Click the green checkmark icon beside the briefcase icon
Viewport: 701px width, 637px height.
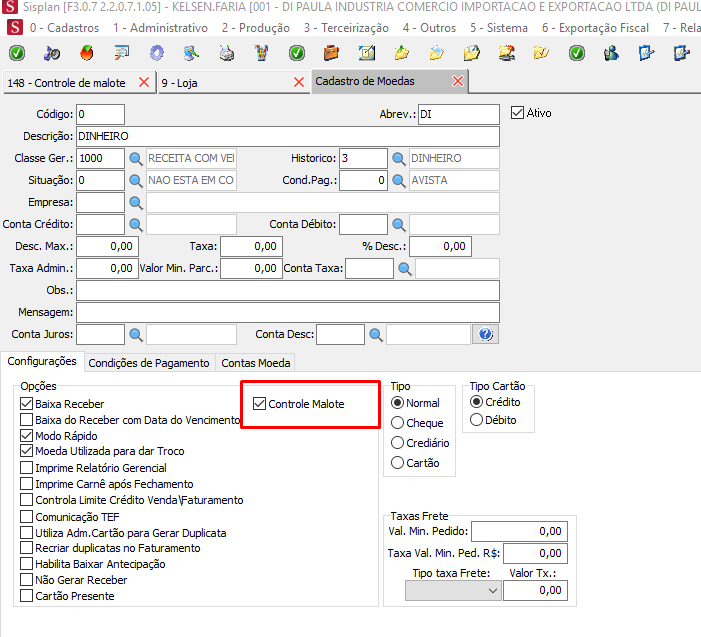(297, 53)
